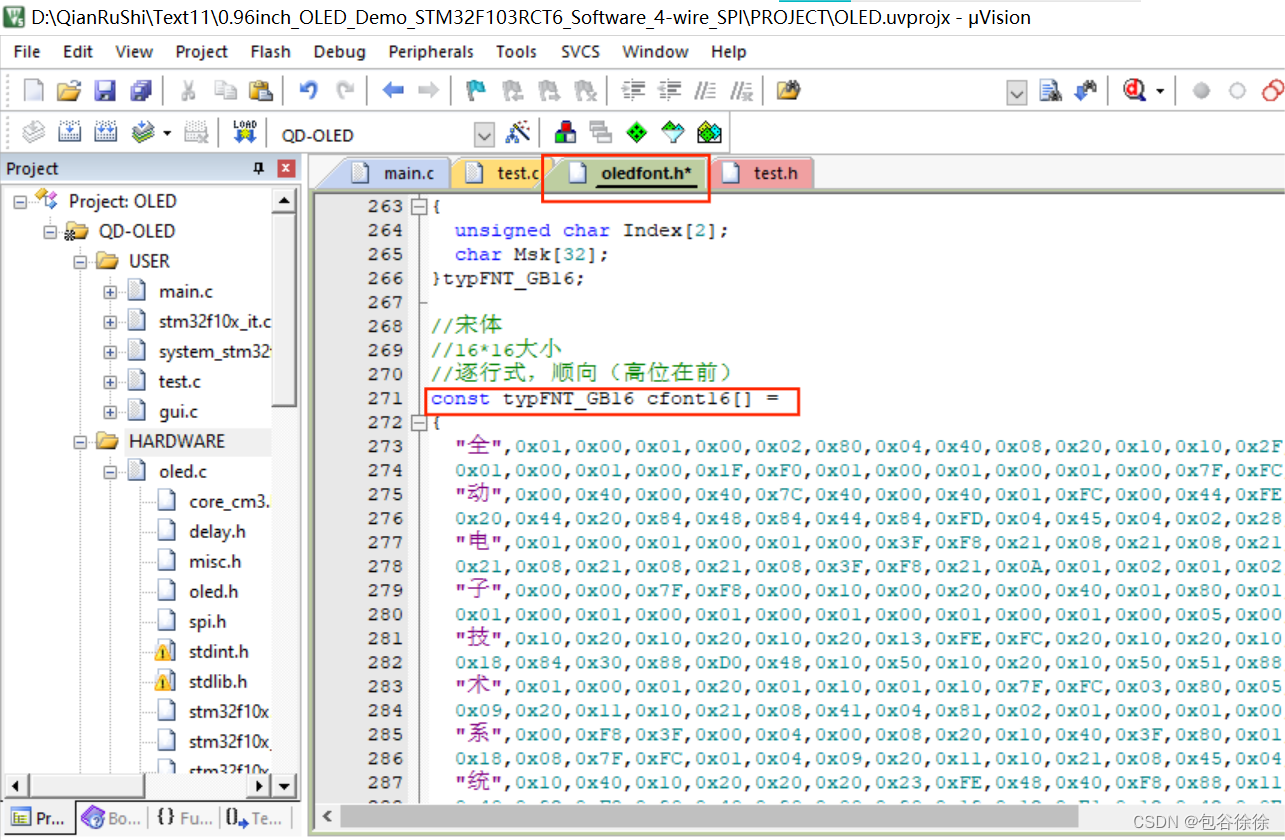Image resolution: width=1285 pixels, height=840 pixels.
Task: Expand the gui.c tree node
Action: tap(110, 412)
